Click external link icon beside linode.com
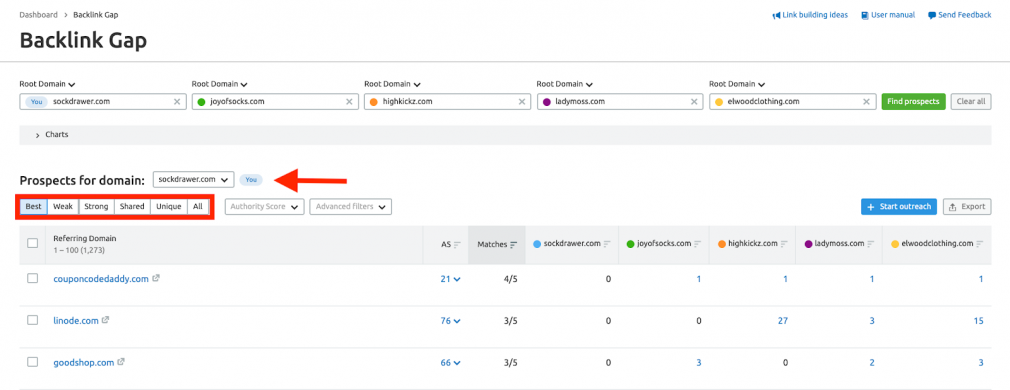 [x=106, y=320]
